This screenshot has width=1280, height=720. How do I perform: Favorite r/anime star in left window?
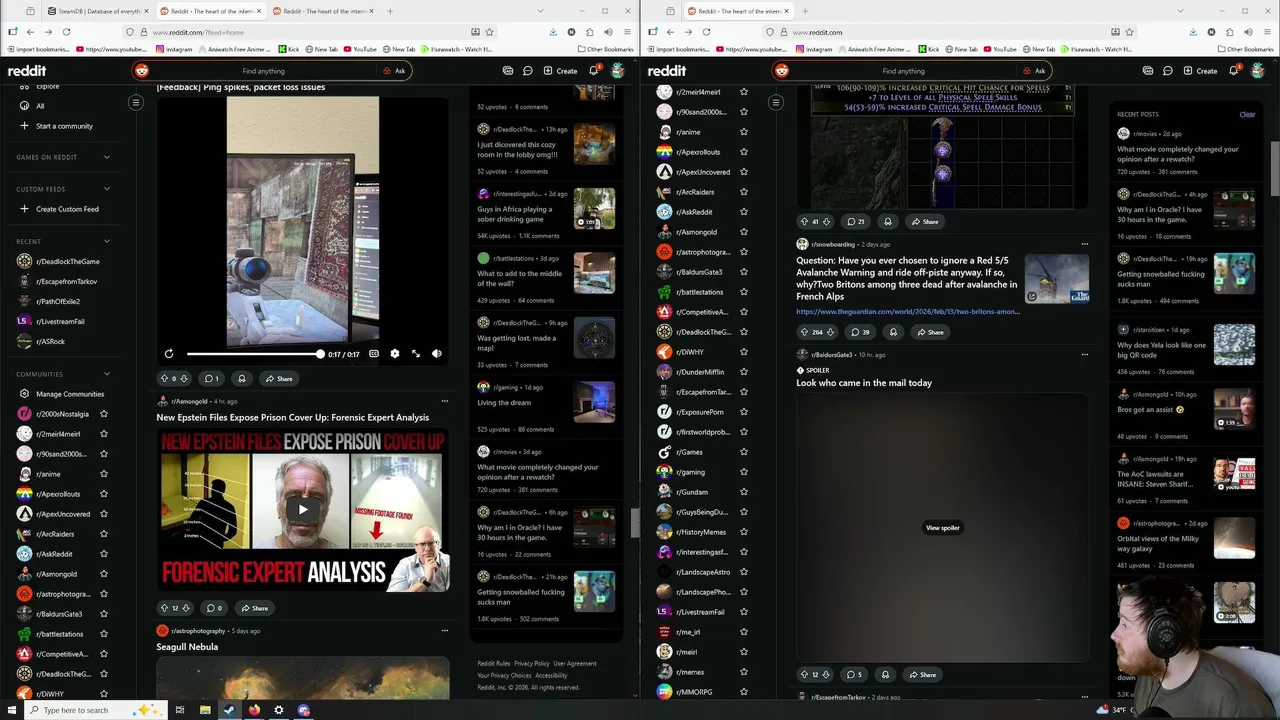tap(104, 474)
